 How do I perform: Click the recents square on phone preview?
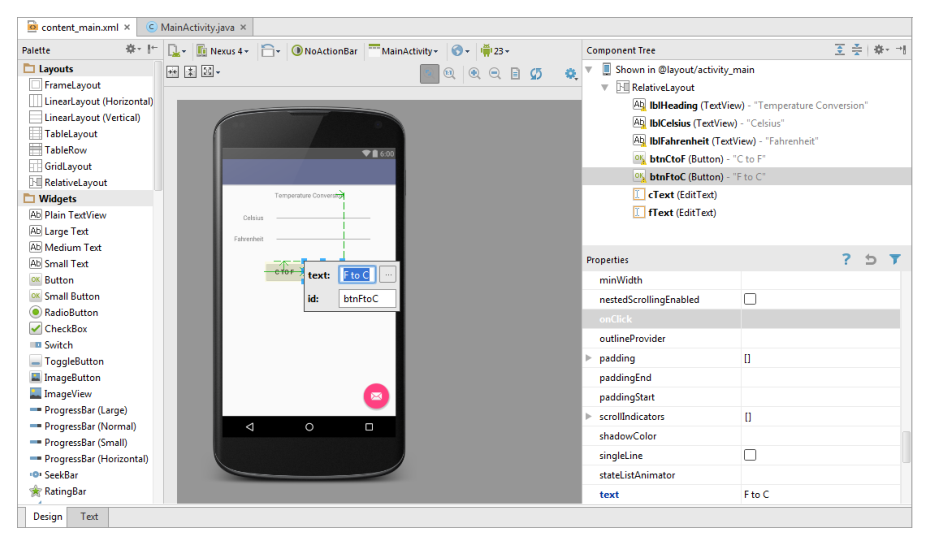point(369,427)
